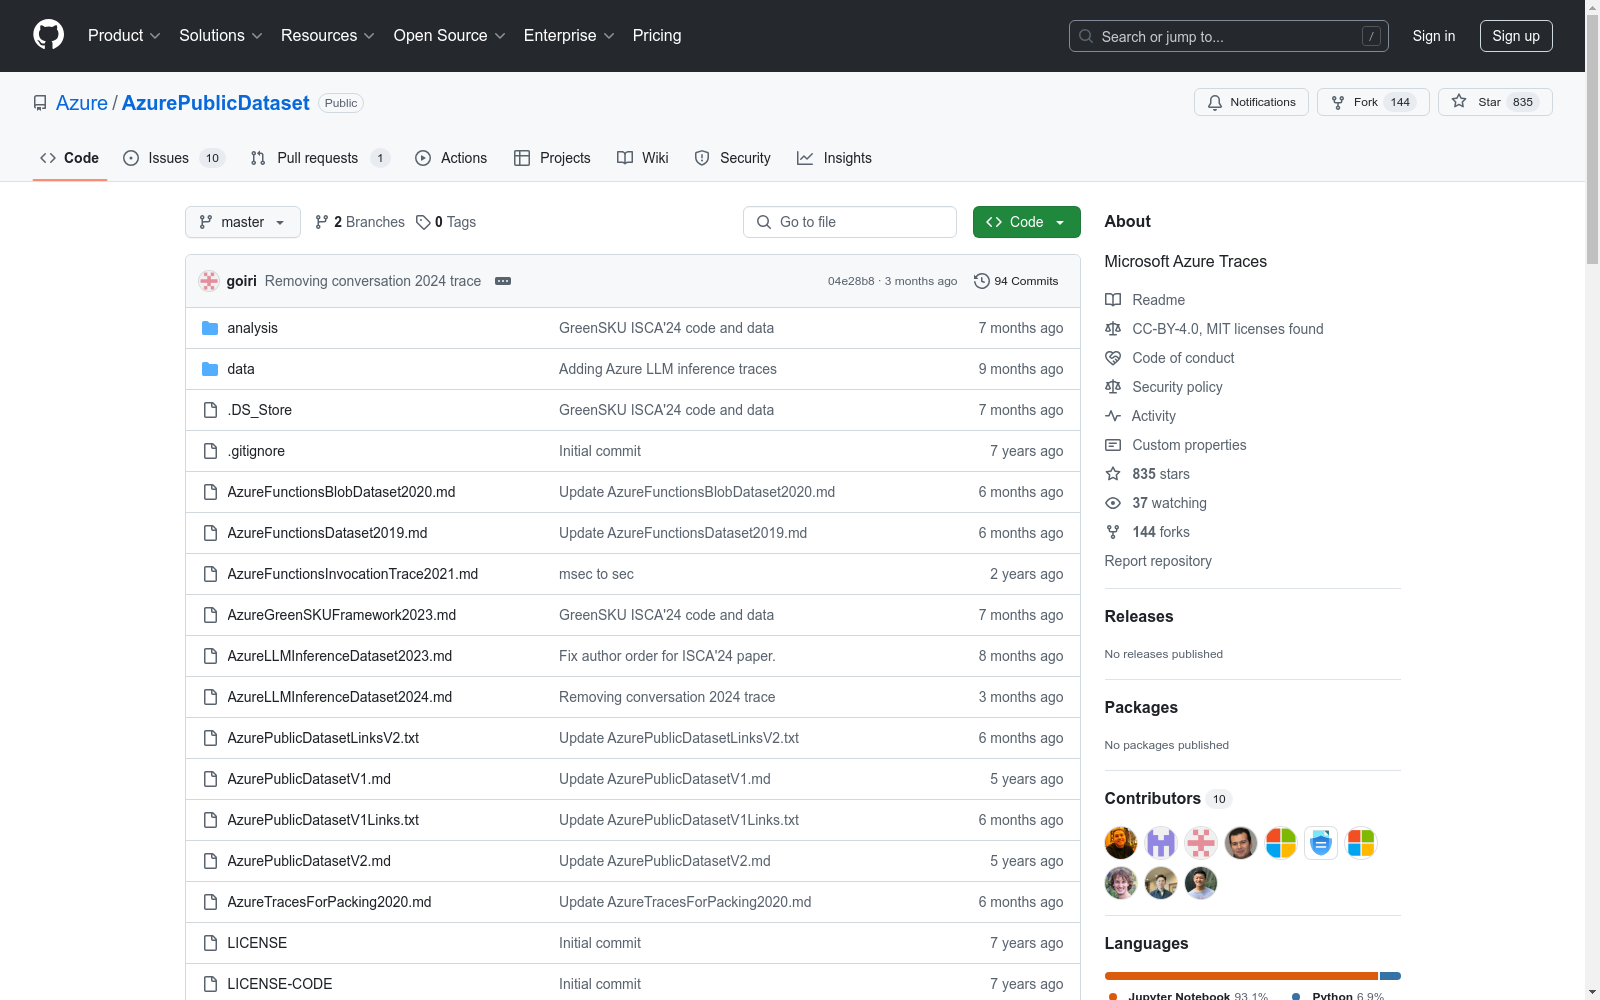Switch to the Issues tab
The width and height of the screenshot is (1600, 1000).
174,158
